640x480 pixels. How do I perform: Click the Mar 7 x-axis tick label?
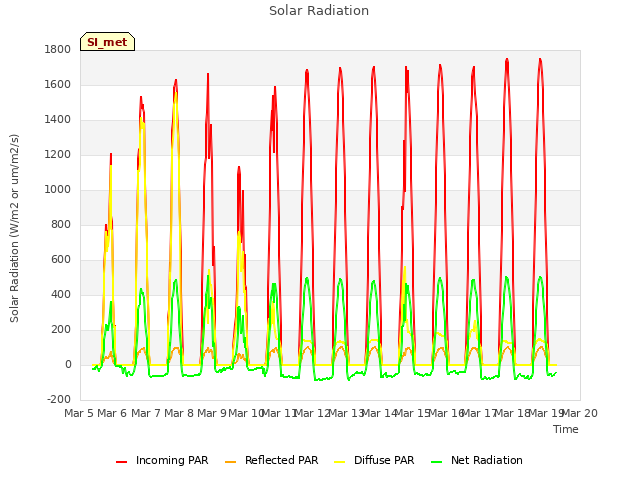146,413
